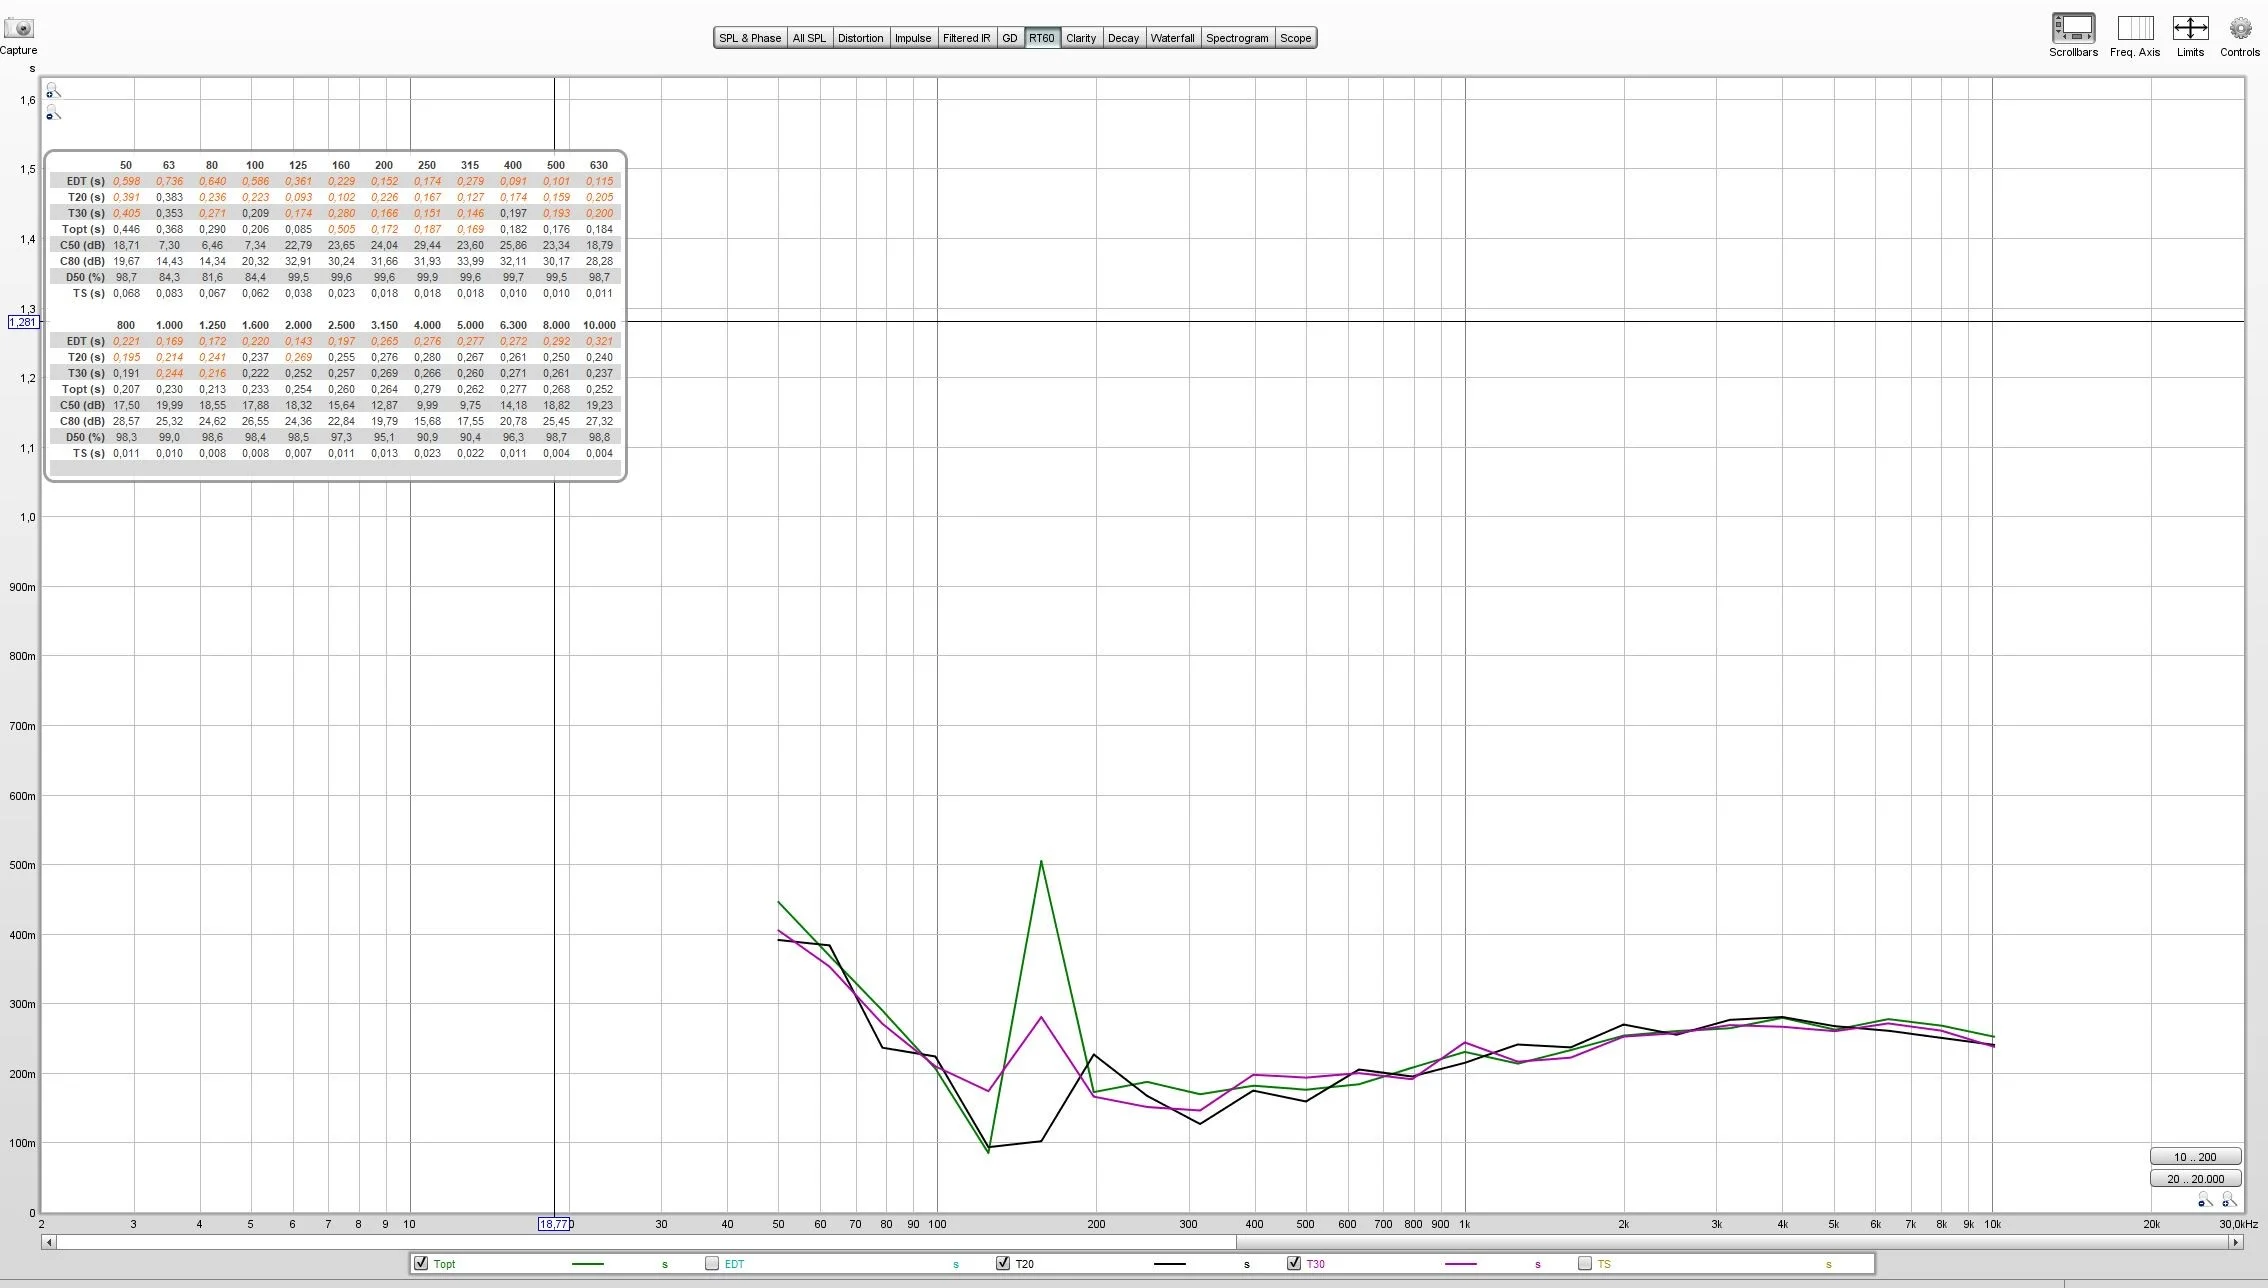
Task: Open the Controls gear icon
Action: coord(2240,28)
